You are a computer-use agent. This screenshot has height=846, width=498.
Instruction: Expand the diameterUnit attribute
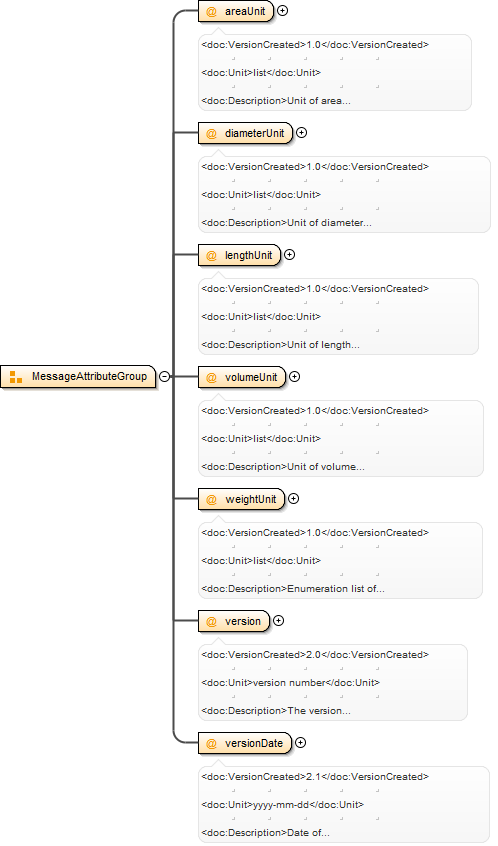[x=302, y=133]
